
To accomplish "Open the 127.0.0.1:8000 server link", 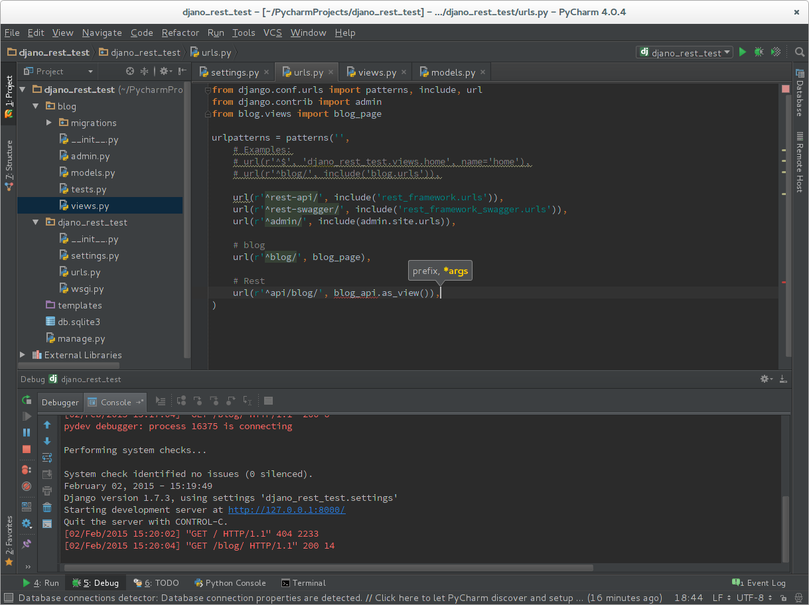I will point(287,510).
